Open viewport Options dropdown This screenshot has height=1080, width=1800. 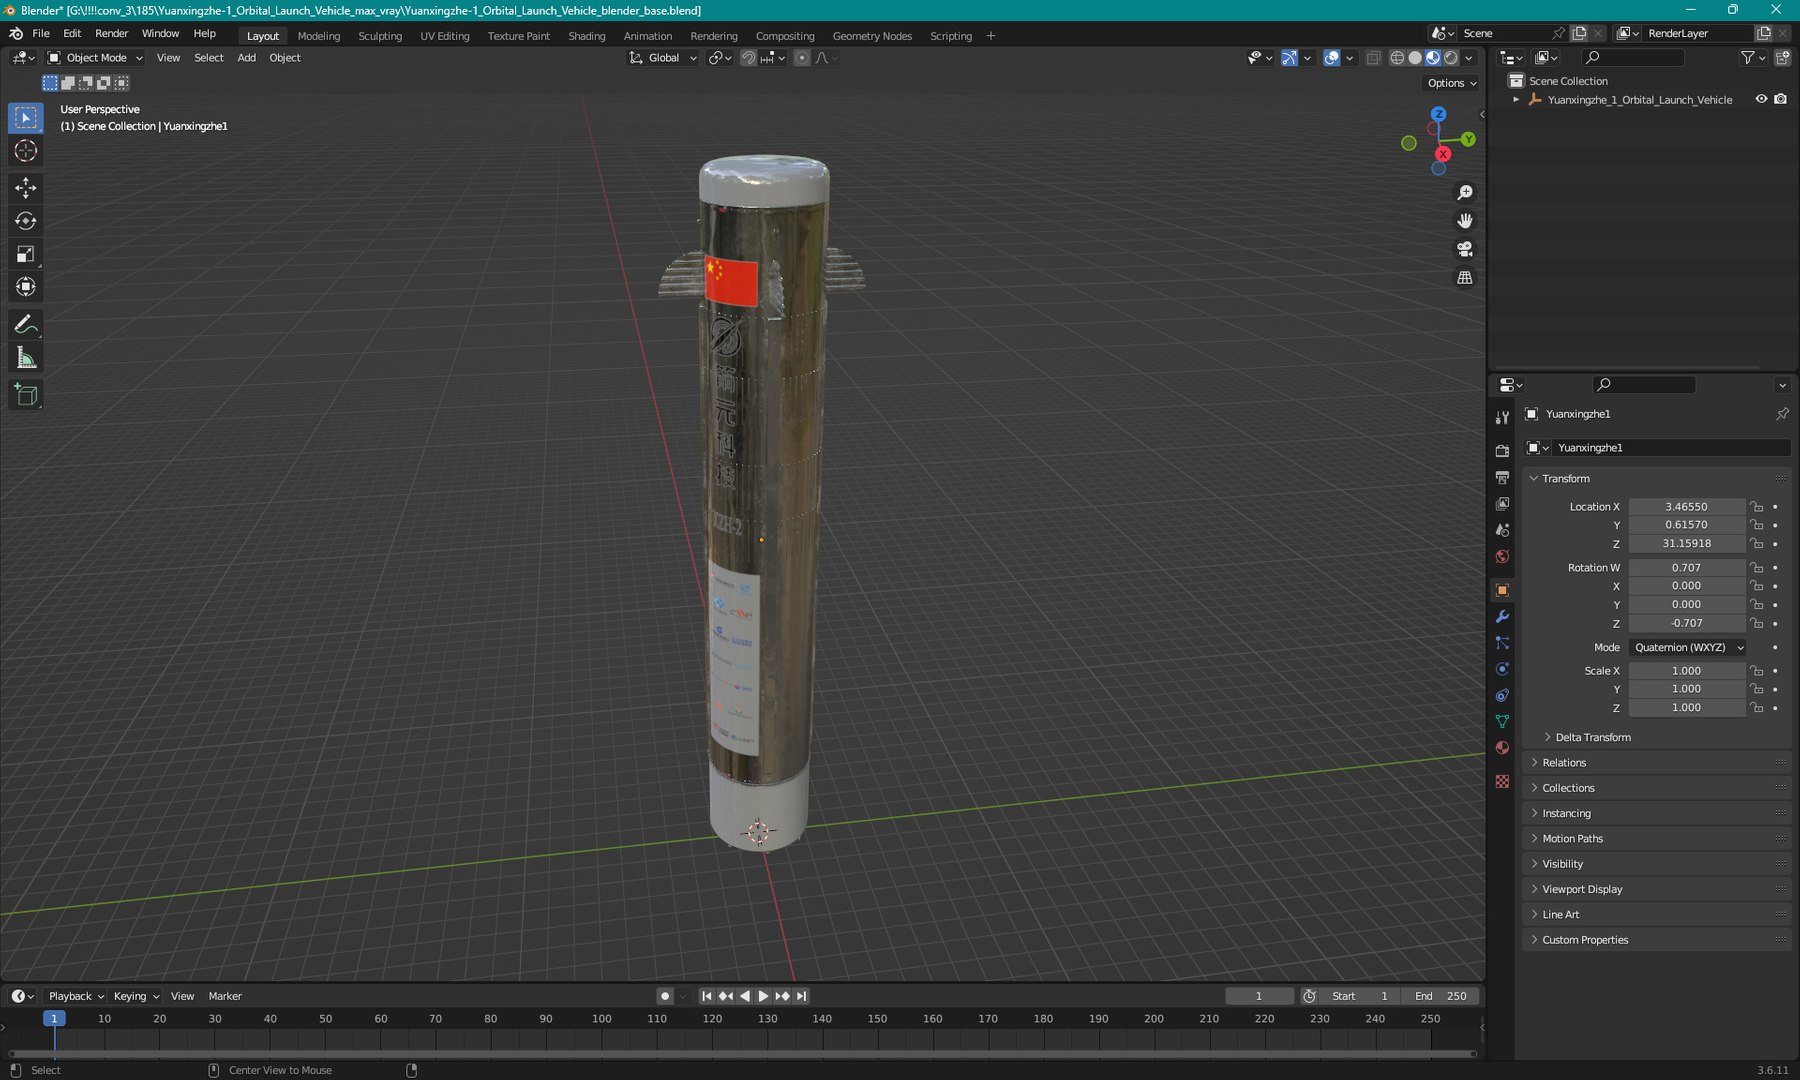pyautogui.click(x=1452, y=83)
